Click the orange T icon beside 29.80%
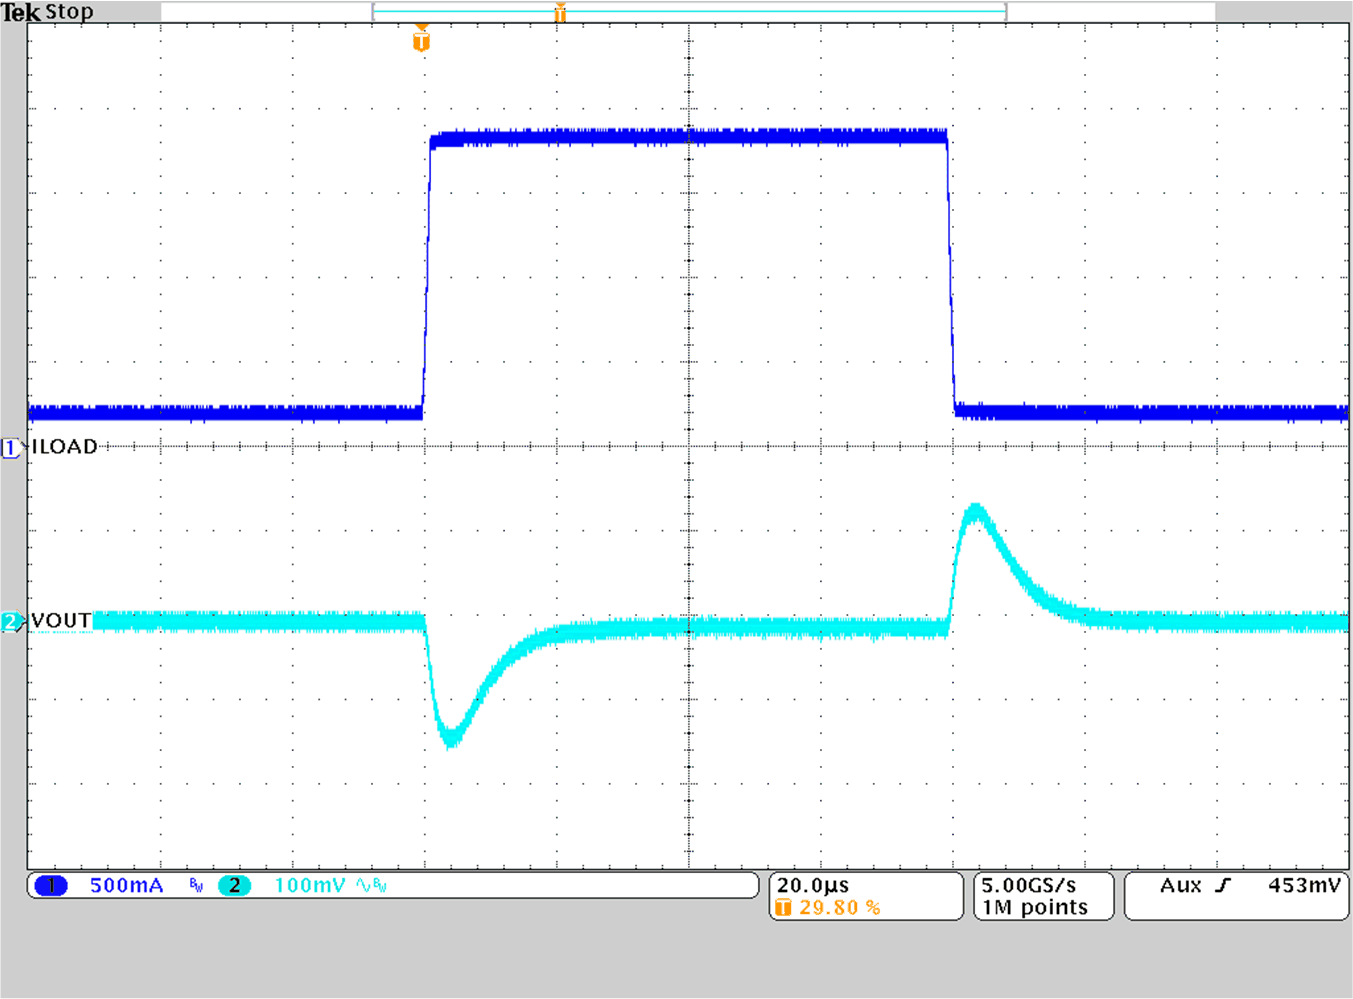The image size is (1353, 999). tap(785, 908)
